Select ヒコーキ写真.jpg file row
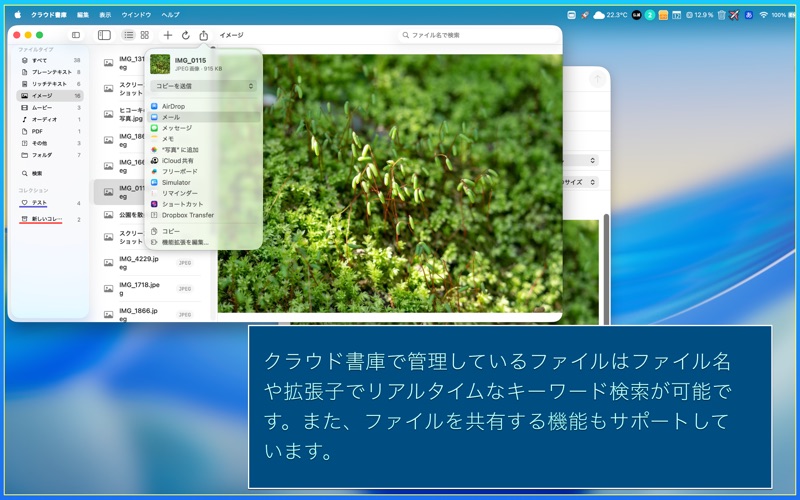This screenshot has height=500, width=800. pos(120,114)
